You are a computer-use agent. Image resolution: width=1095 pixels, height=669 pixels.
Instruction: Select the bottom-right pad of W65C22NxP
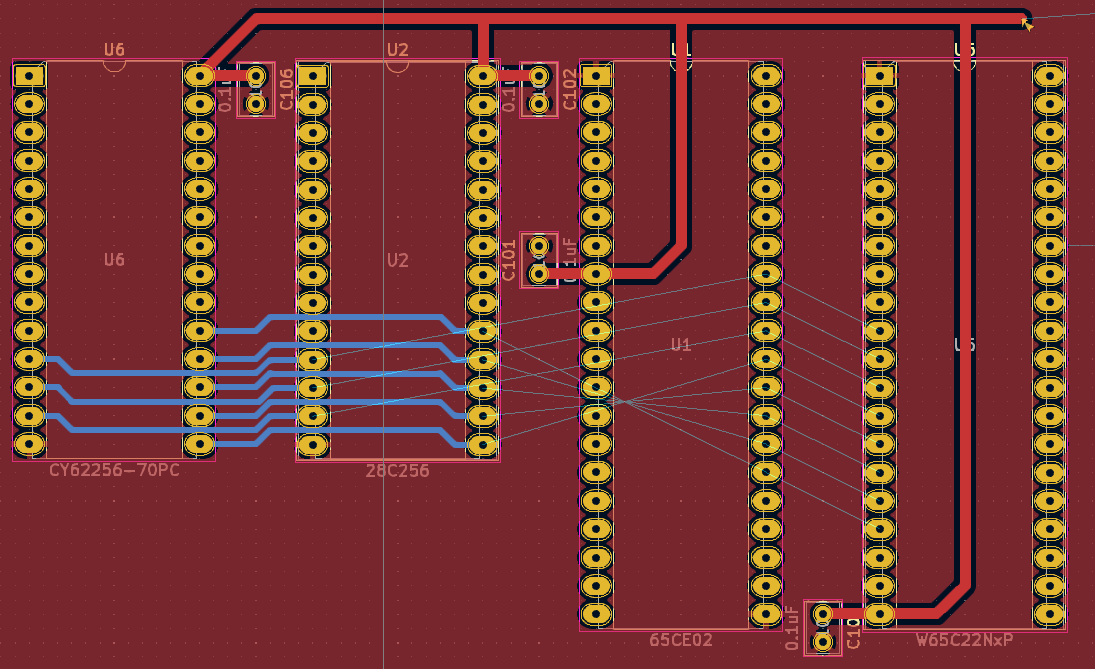click(1050, 615)
